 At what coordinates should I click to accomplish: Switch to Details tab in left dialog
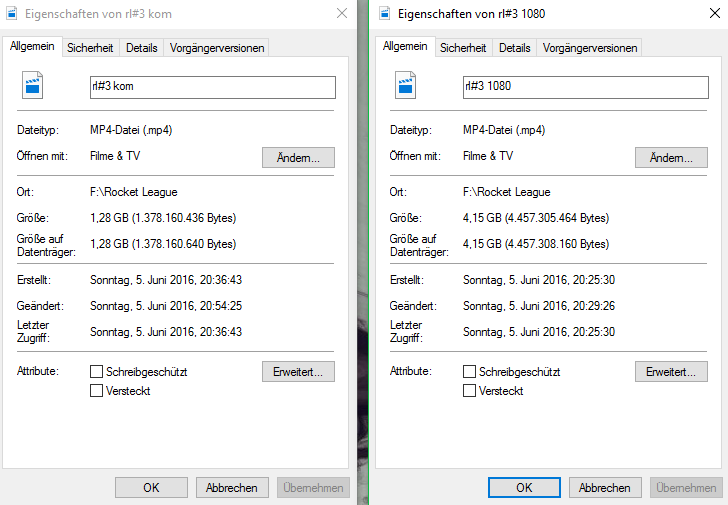click(x=142, y=48)
